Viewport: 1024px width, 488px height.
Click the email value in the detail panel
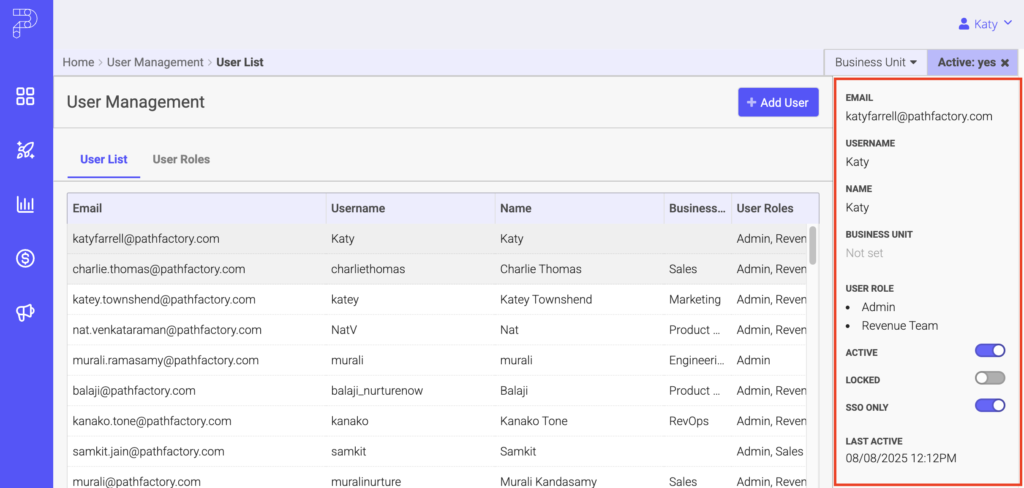point(919,117)
